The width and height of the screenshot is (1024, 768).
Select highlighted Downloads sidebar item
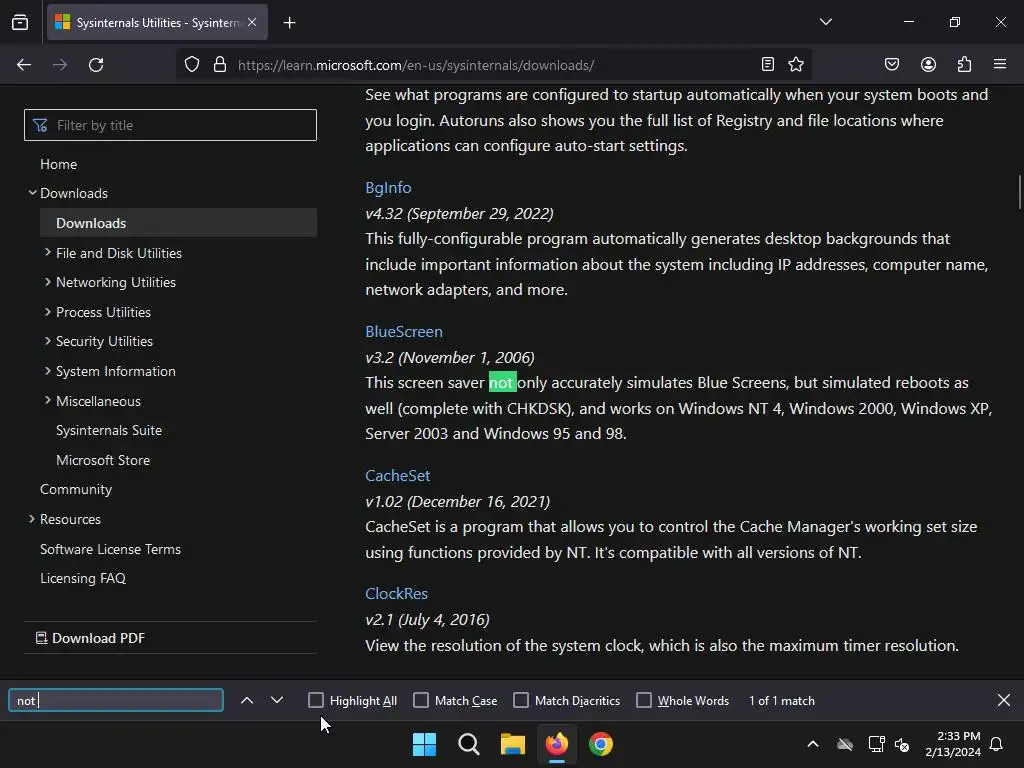(178, 223)
